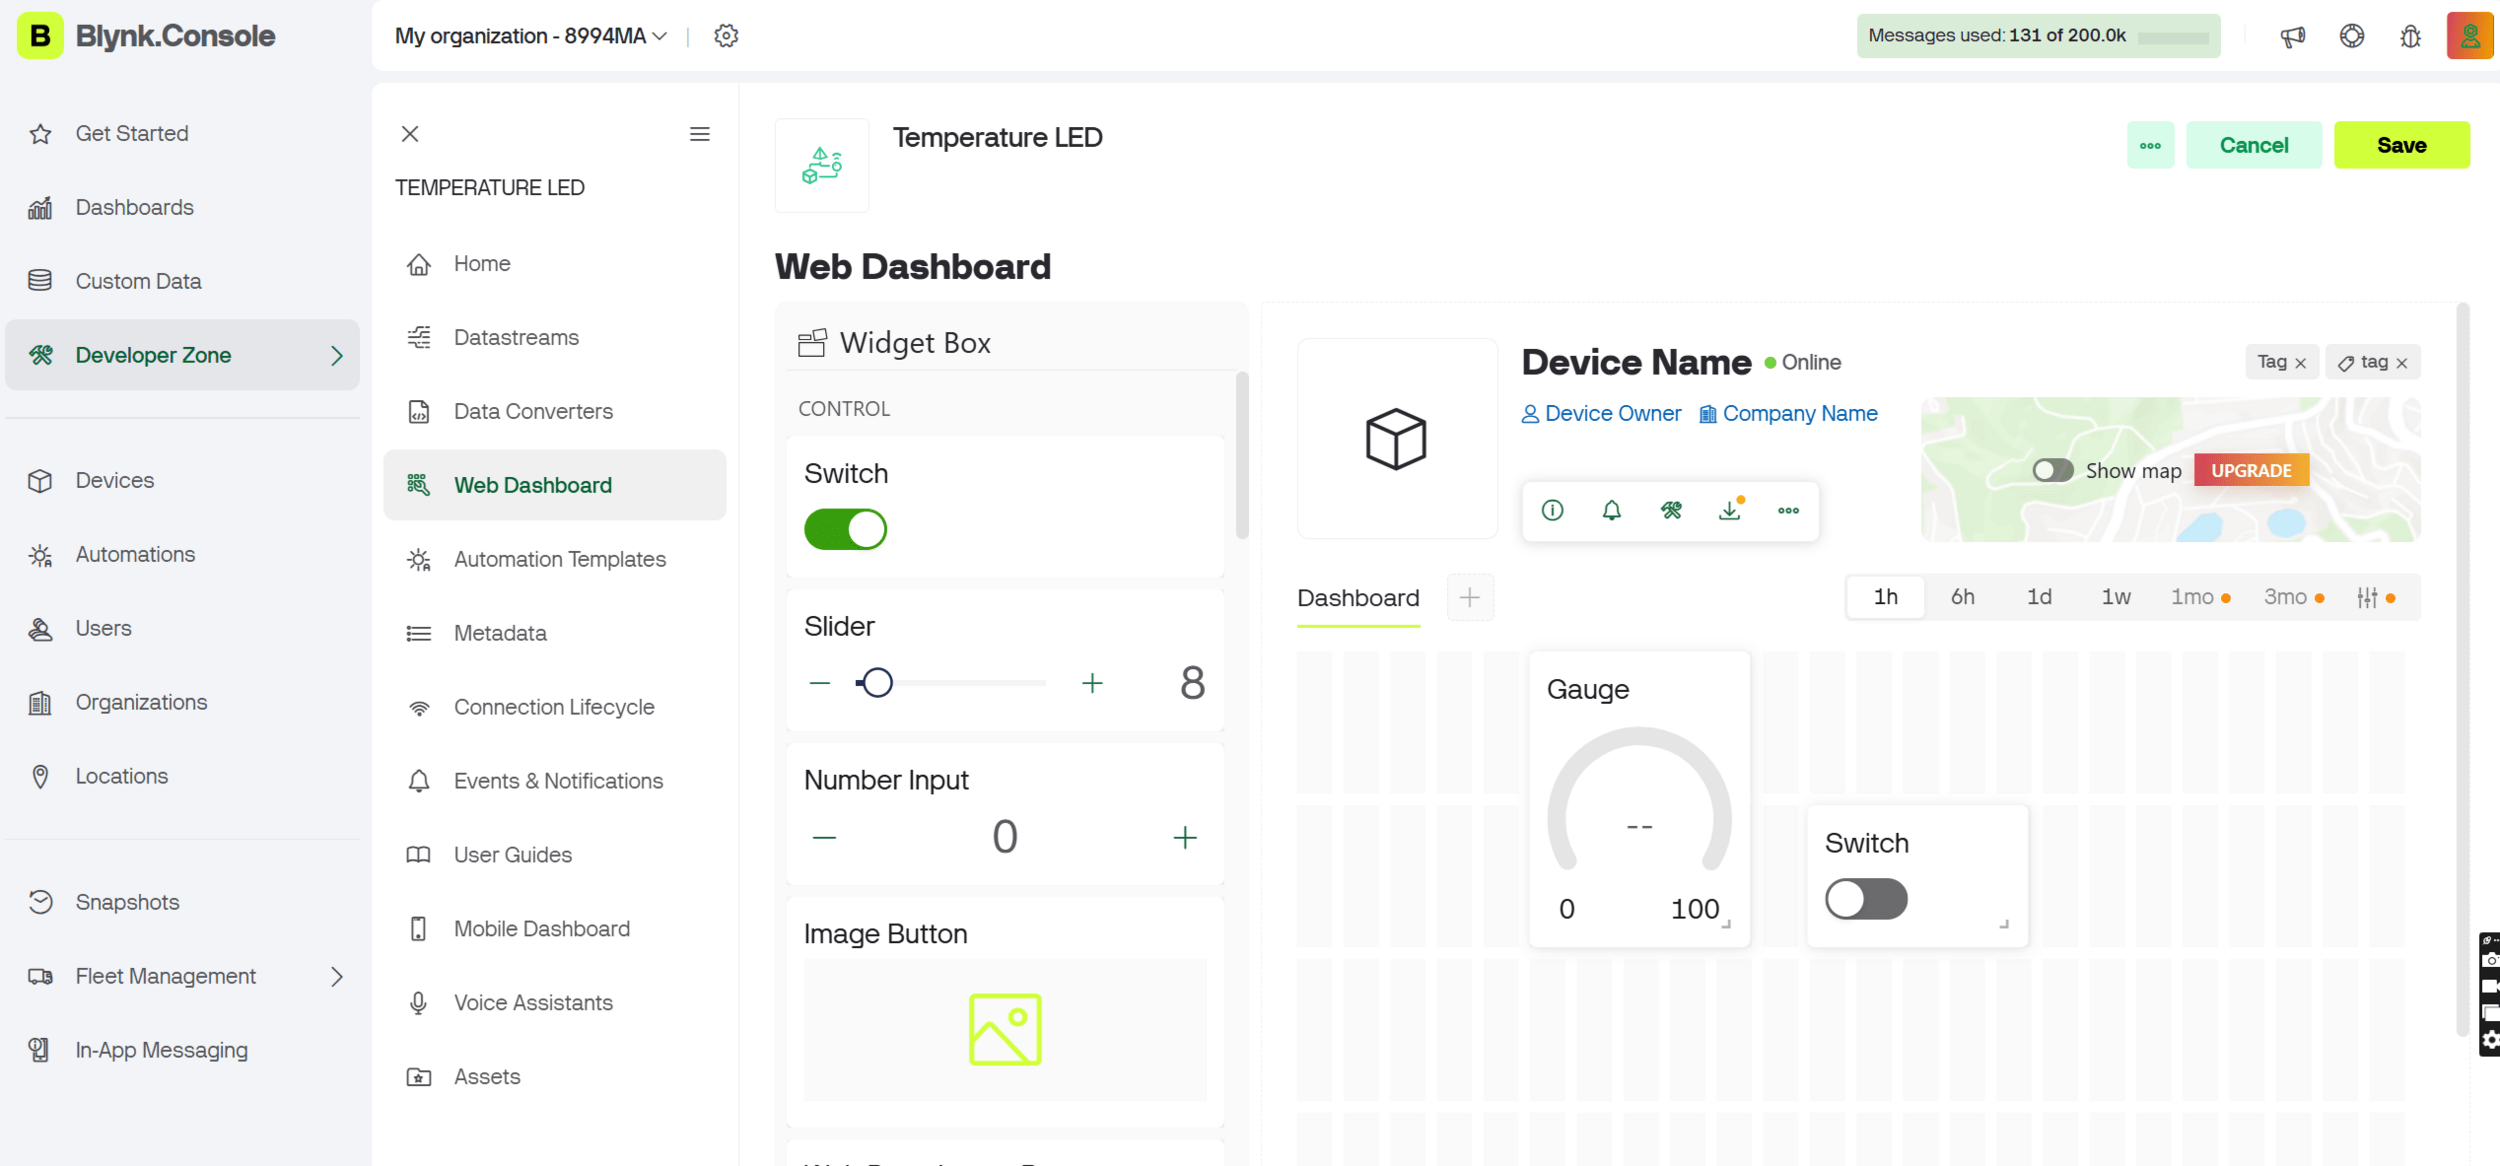
Task: Click the developer tools icon in device toolbar
Action: 1671,510
